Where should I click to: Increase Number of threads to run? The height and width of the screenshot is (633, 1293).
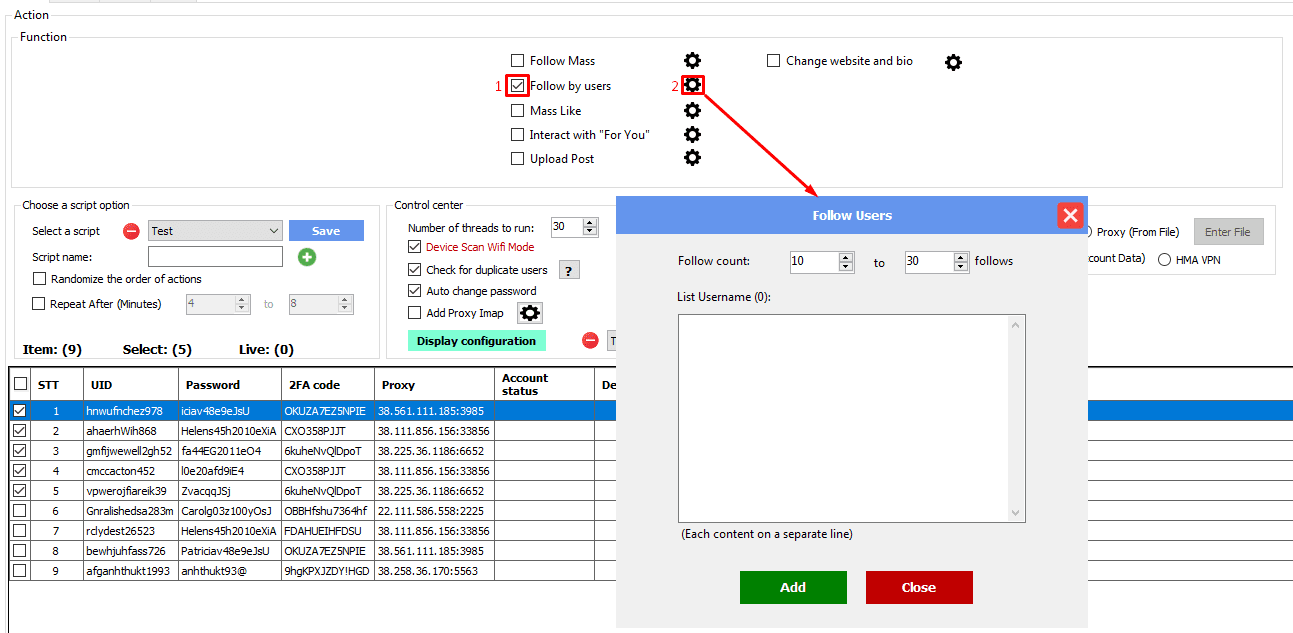tap(589, 223)
